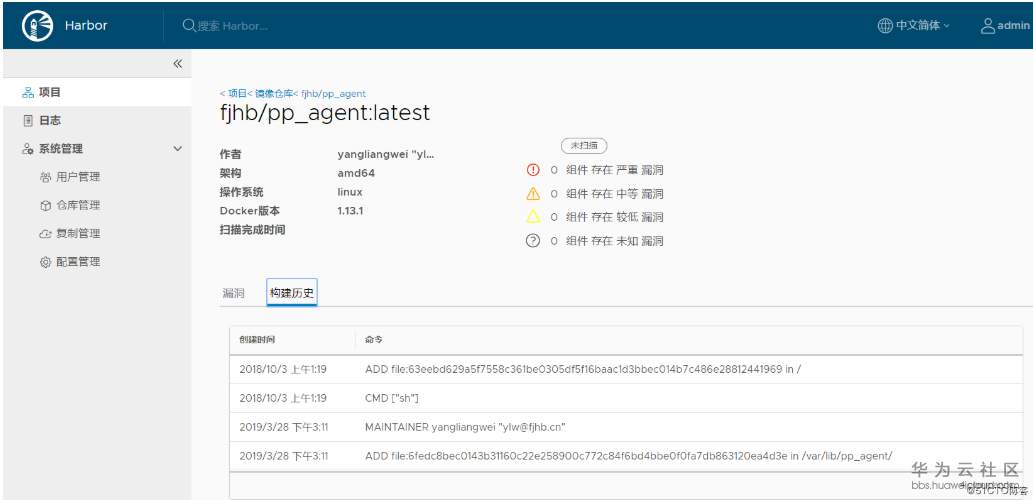Viewport: 1033px width, 500px height.
Task: Collapse the 系统管理 menu chevron
Action: [x=178, y=149]
